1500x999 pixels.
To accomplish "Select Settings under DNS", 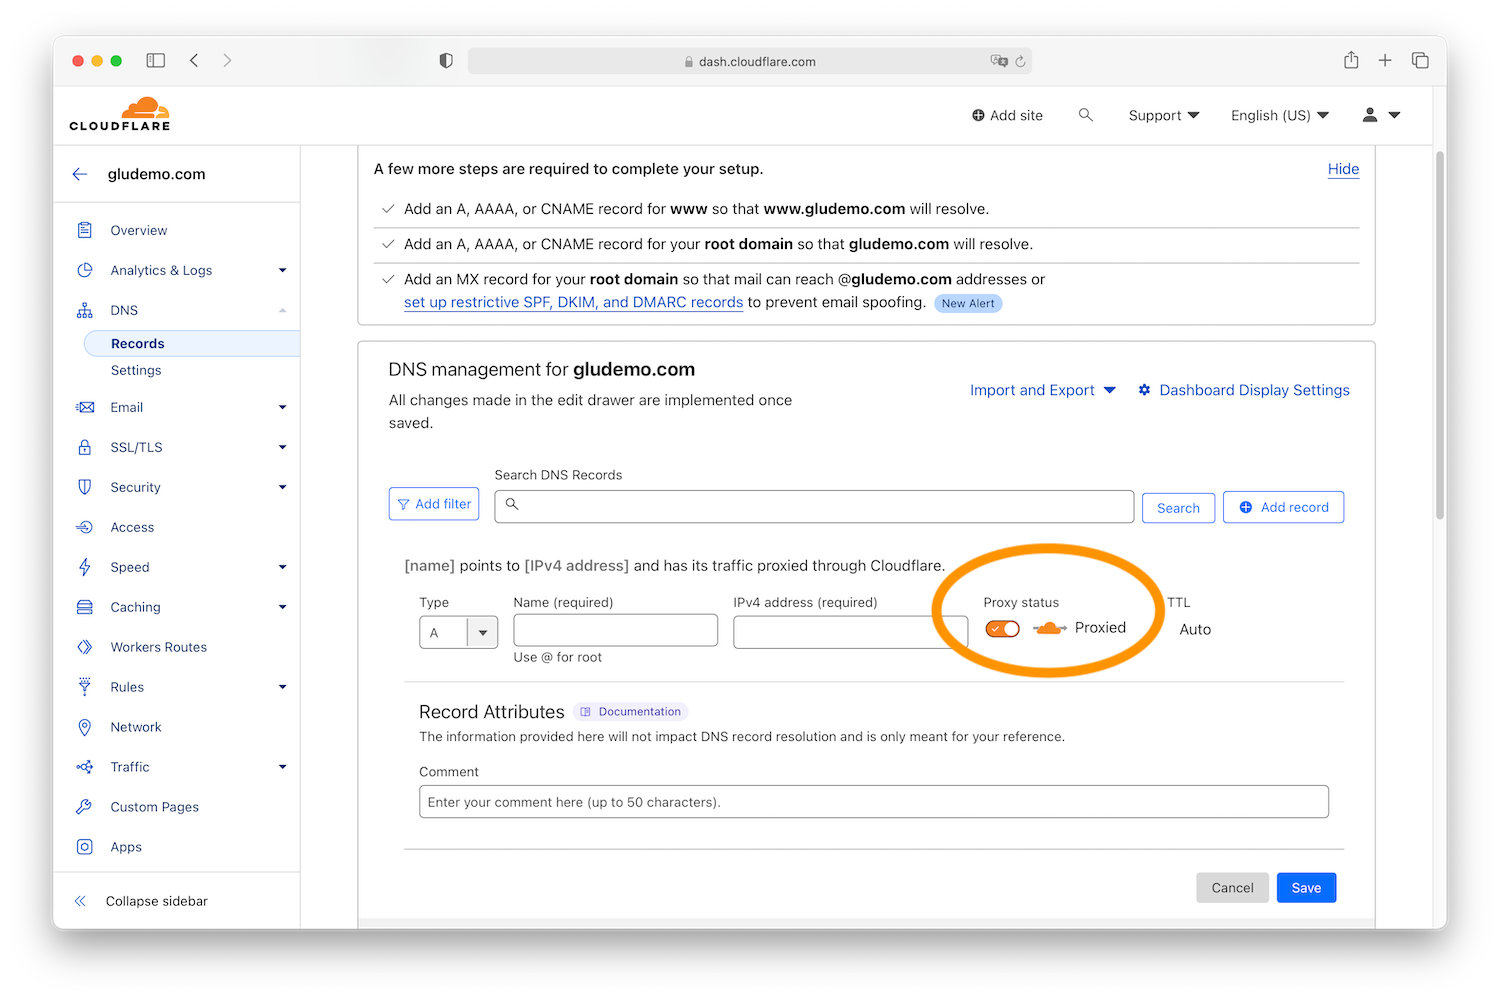I will [x=136, y=370].
